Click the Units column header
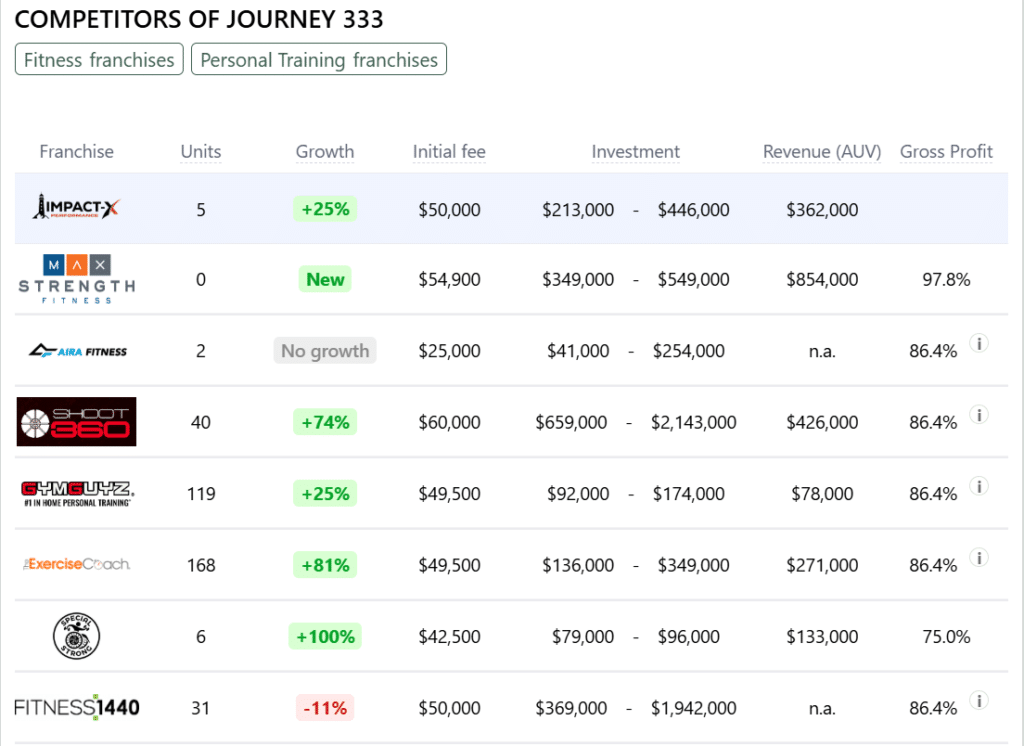Image resolution: width=1024 pixels, height=746 pixels. (200, 152)
